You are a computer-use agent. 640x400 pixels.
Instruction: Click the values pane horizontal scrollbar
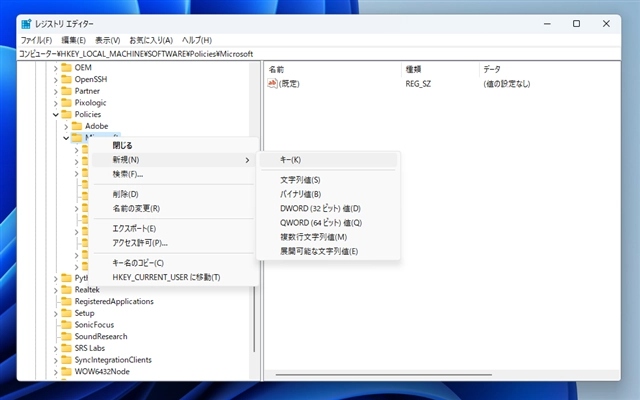click(383, 375)
